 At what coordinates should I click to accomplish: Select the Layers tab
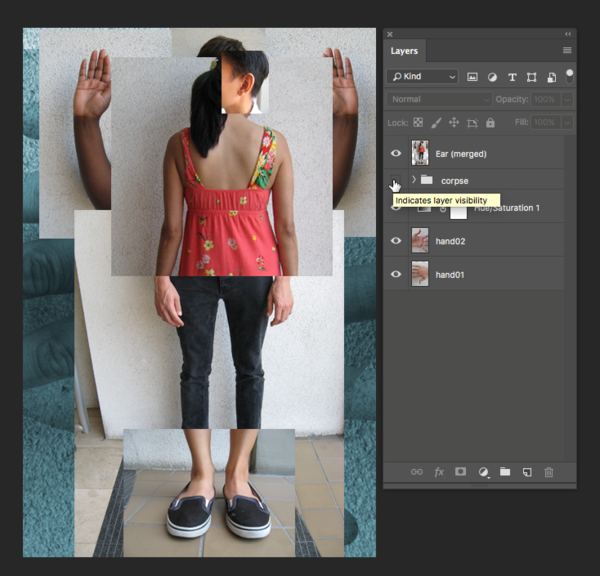coord(404,51)
